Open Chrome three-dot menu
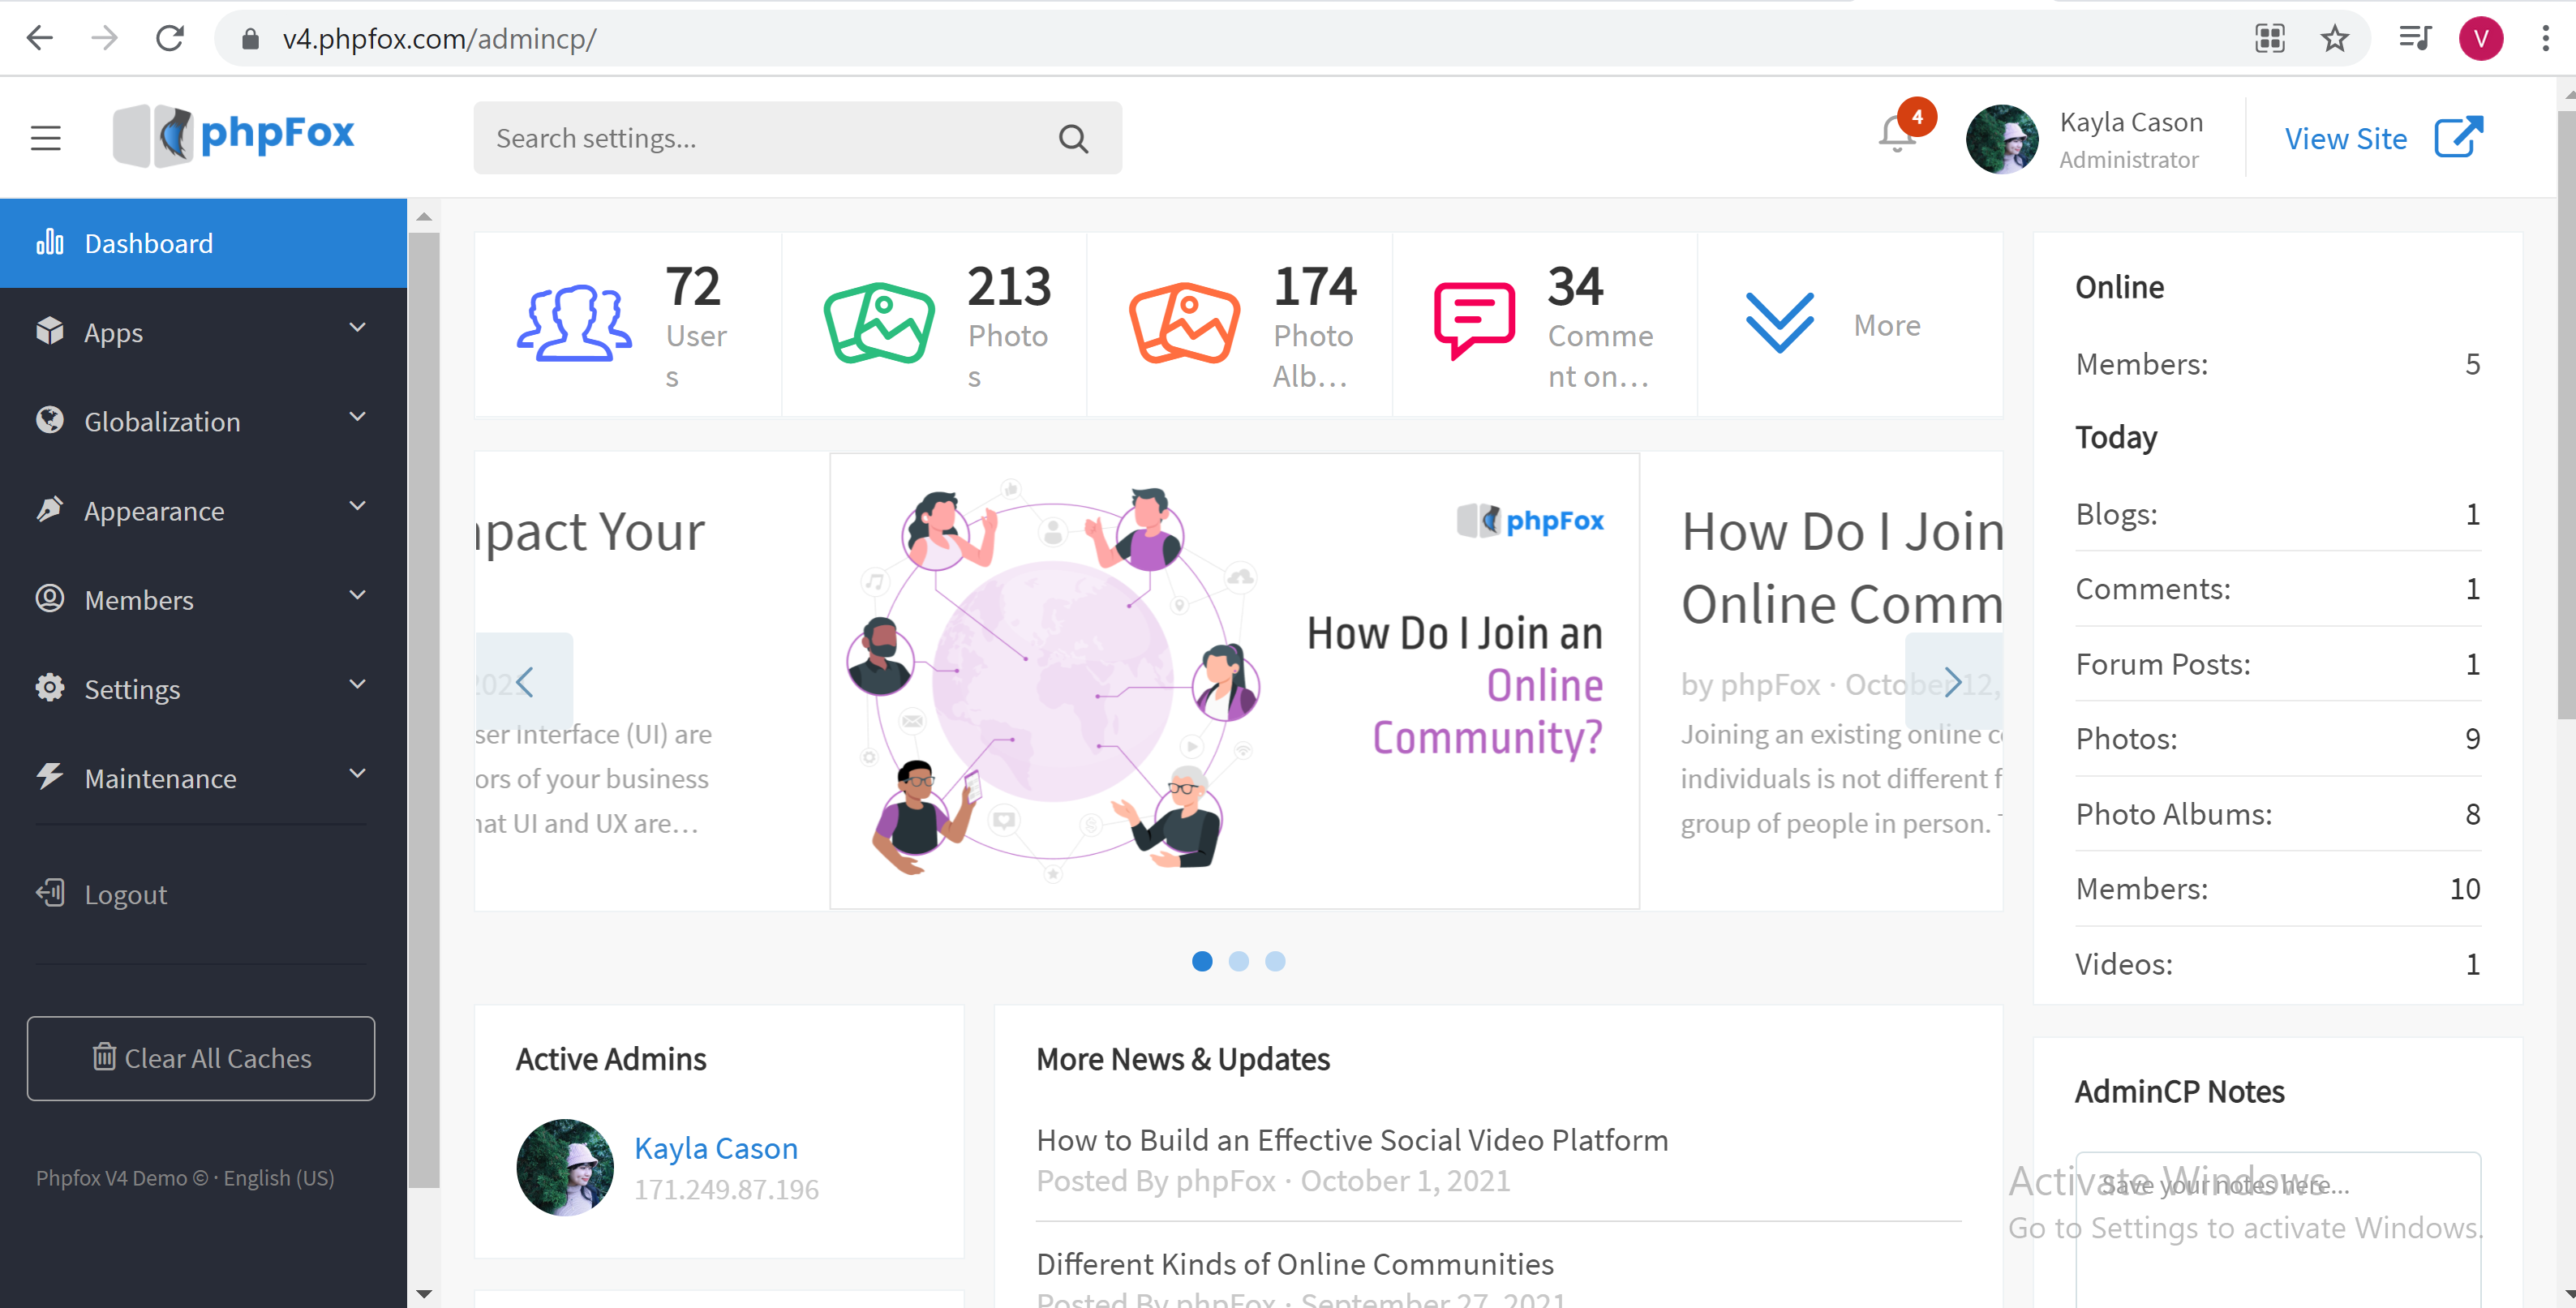The width and height of the screenshot is (2576, 1308). click(2545, 38)
